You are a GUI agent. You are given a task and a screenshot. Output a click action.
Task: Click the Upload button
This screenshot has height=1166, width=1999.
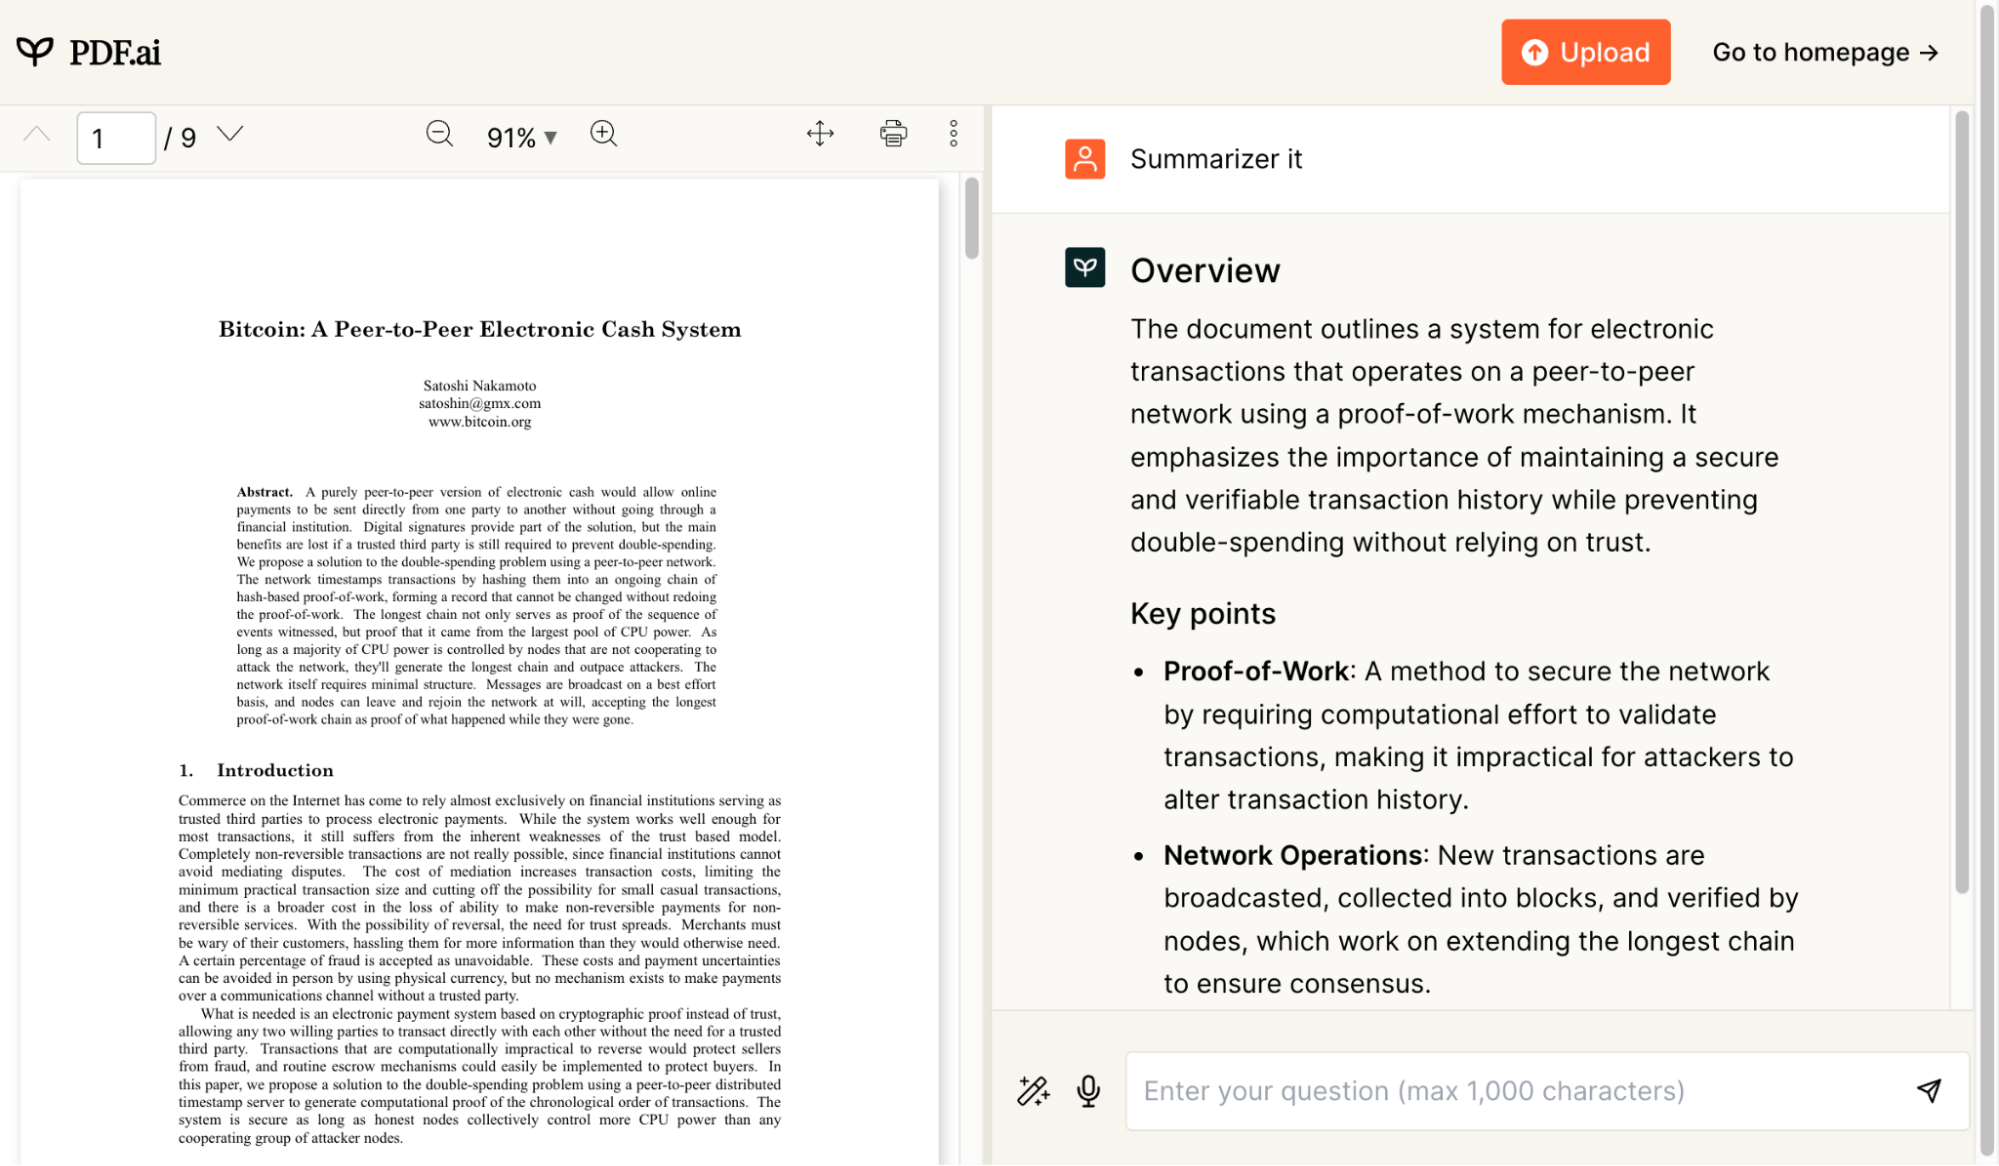click(1585, 52)
